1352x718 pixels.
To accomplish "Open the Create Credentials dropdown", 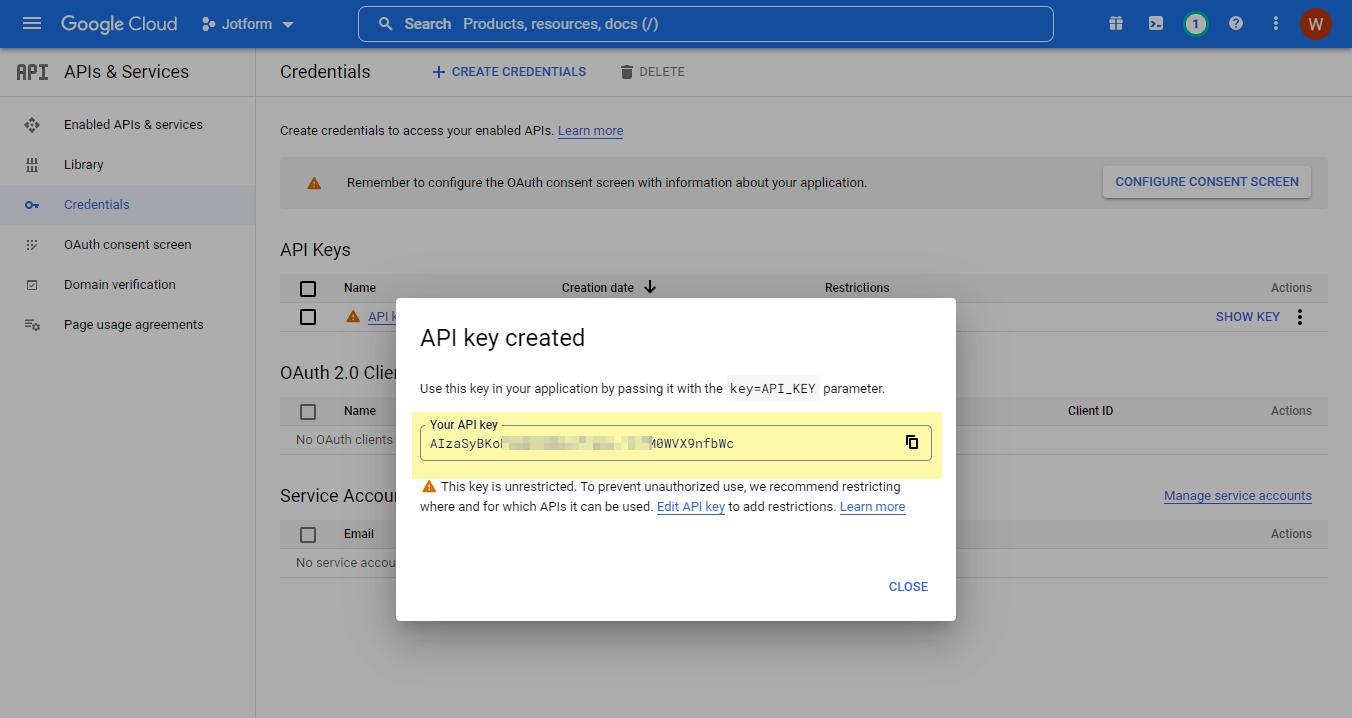I will point(509,72).
